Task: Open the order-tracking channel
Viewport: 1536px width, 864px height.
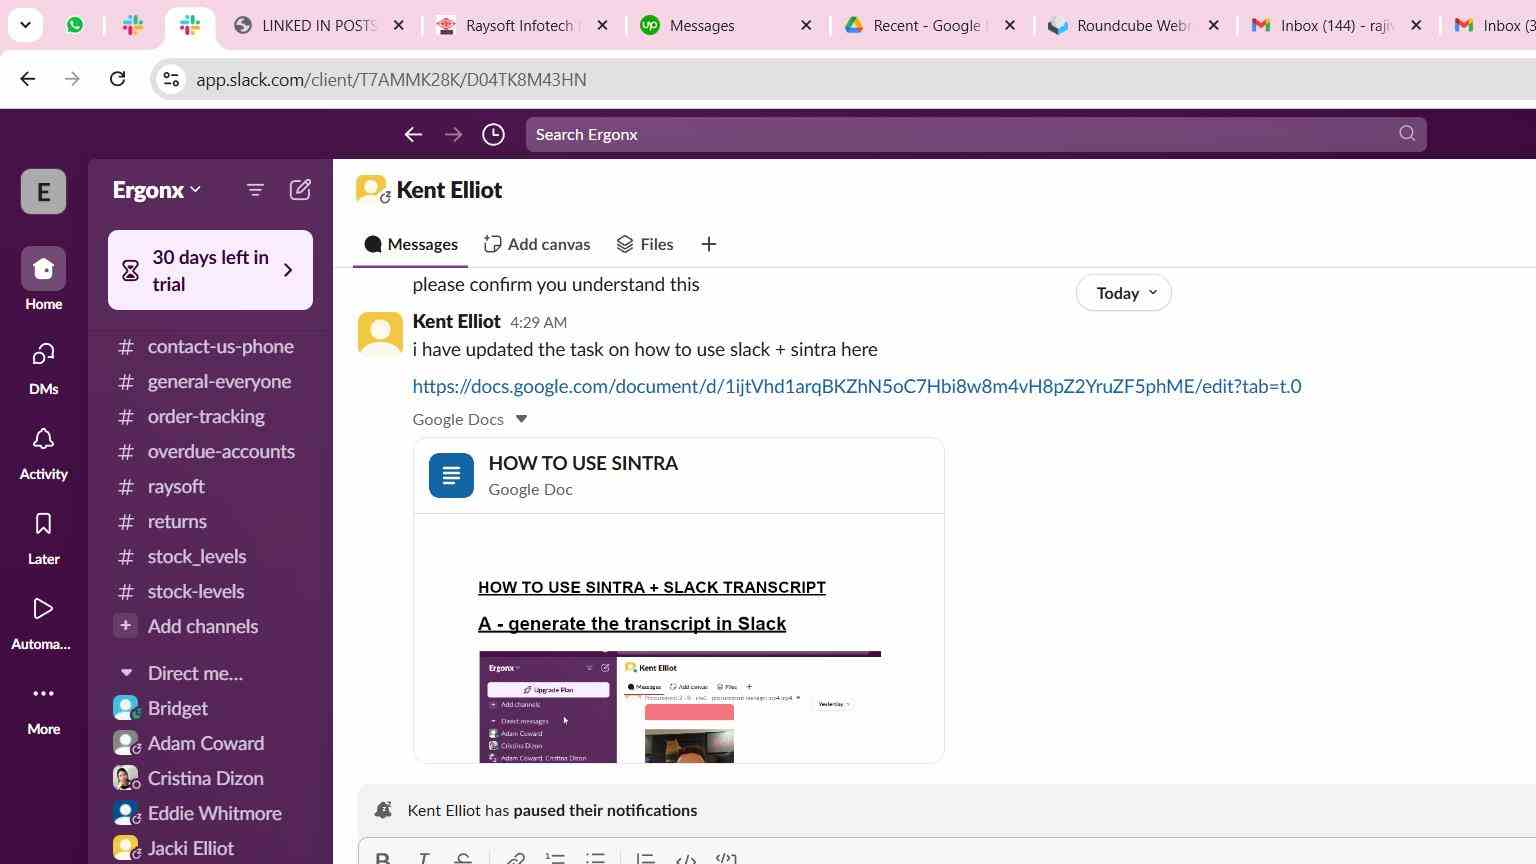Action: click(206, 416)
